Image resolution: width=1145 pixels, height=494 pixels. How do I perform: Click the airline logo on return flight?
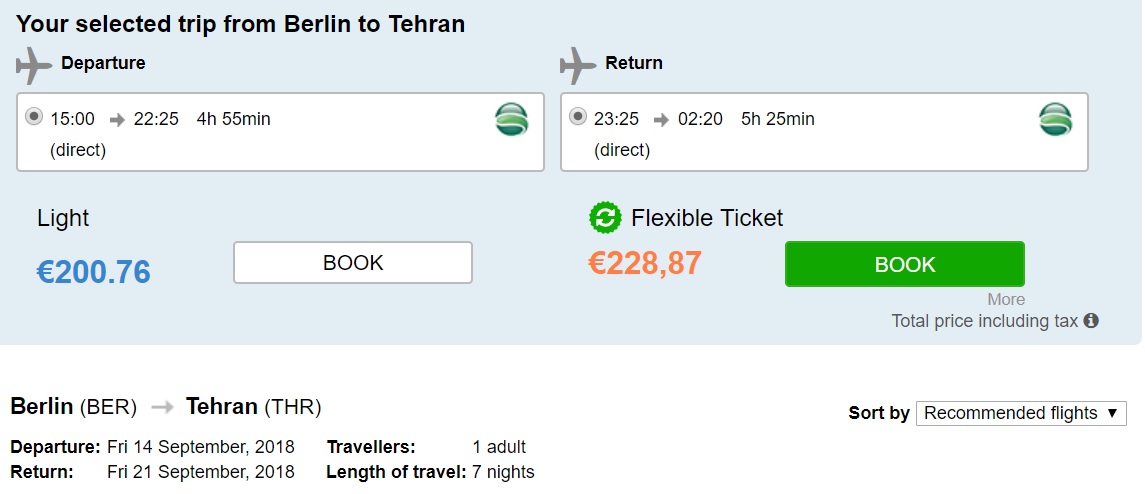[x=1055, y=120]
